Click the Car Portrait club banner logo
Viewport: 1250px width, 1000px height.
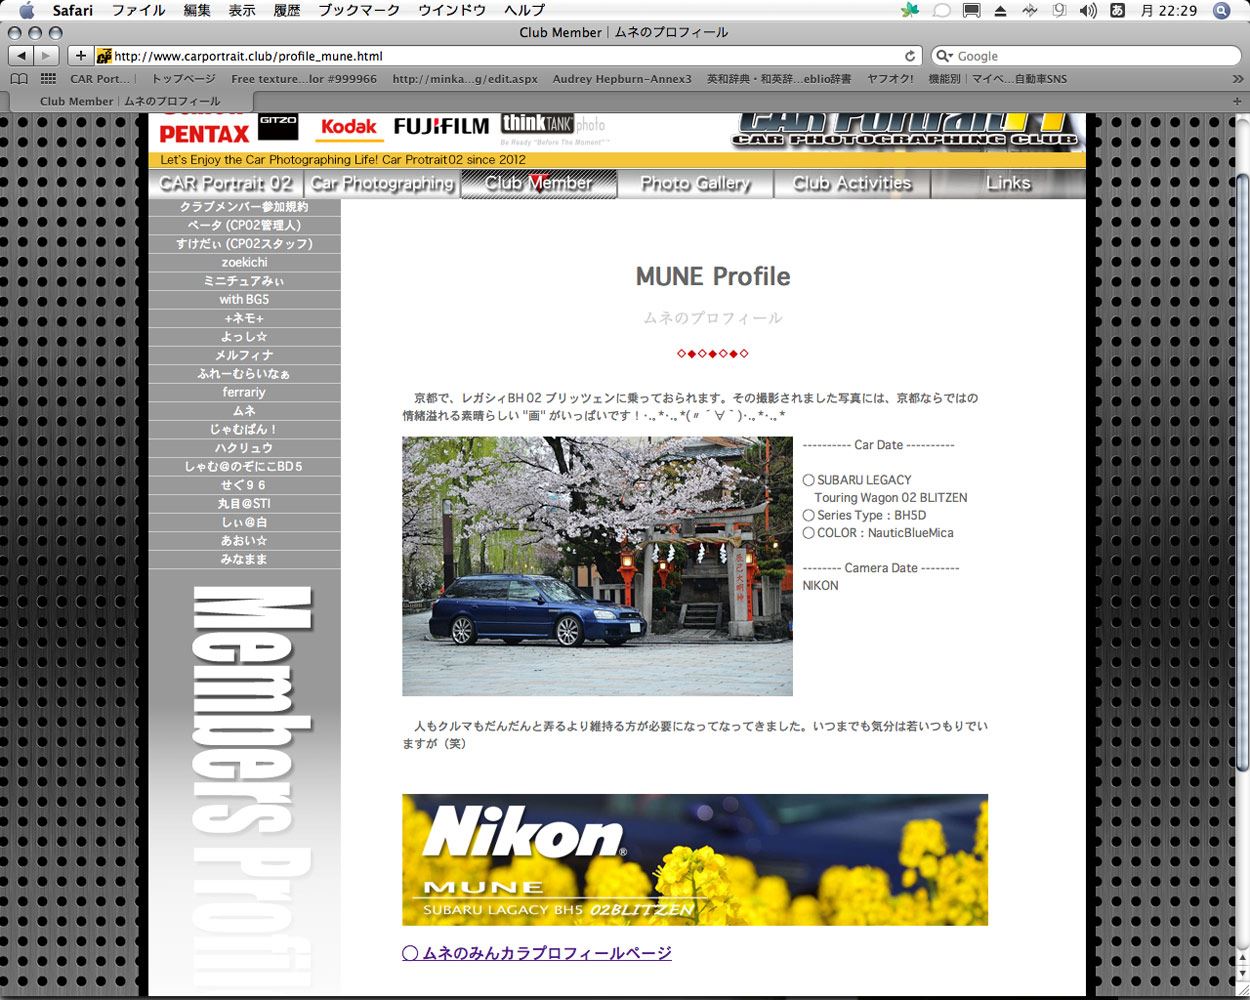click(x=907, y=132)
